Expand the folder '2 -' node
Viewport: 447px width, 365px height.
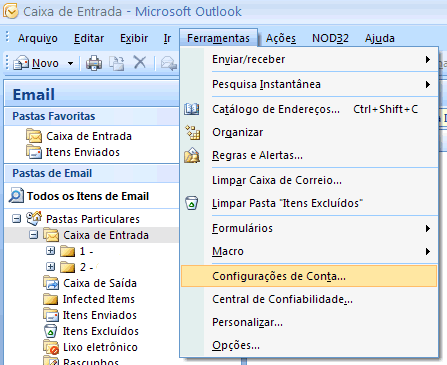[x=50, y=267]
